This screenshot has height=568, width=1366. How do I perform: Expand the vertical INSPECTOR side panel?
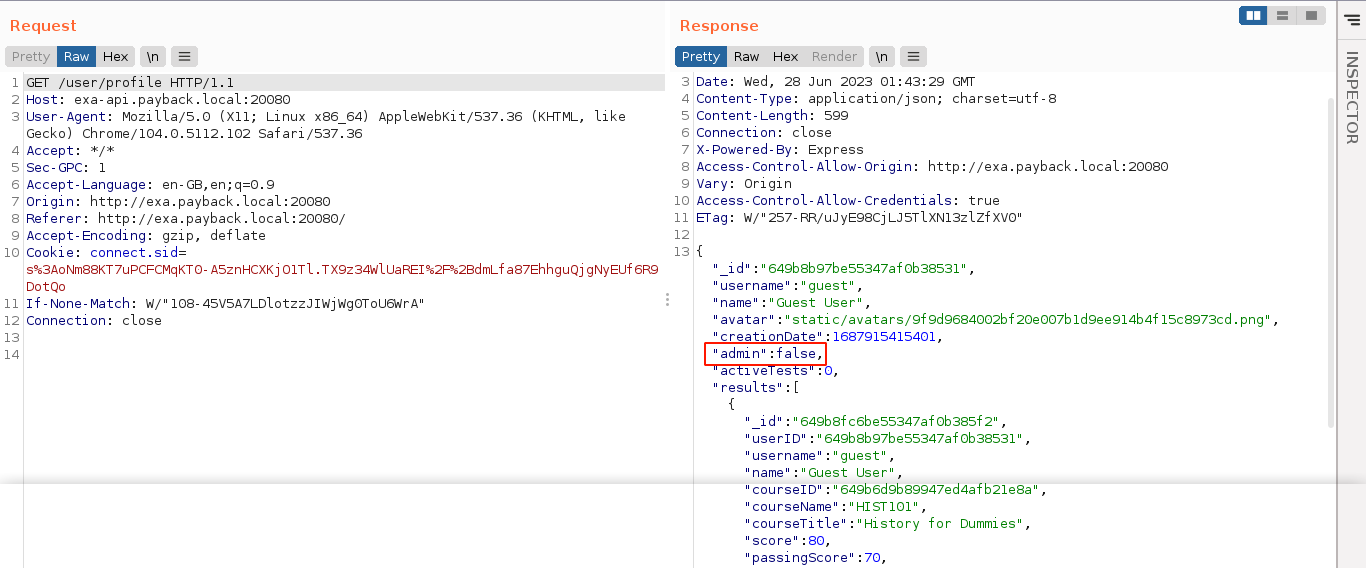(x=1351, y=98)
